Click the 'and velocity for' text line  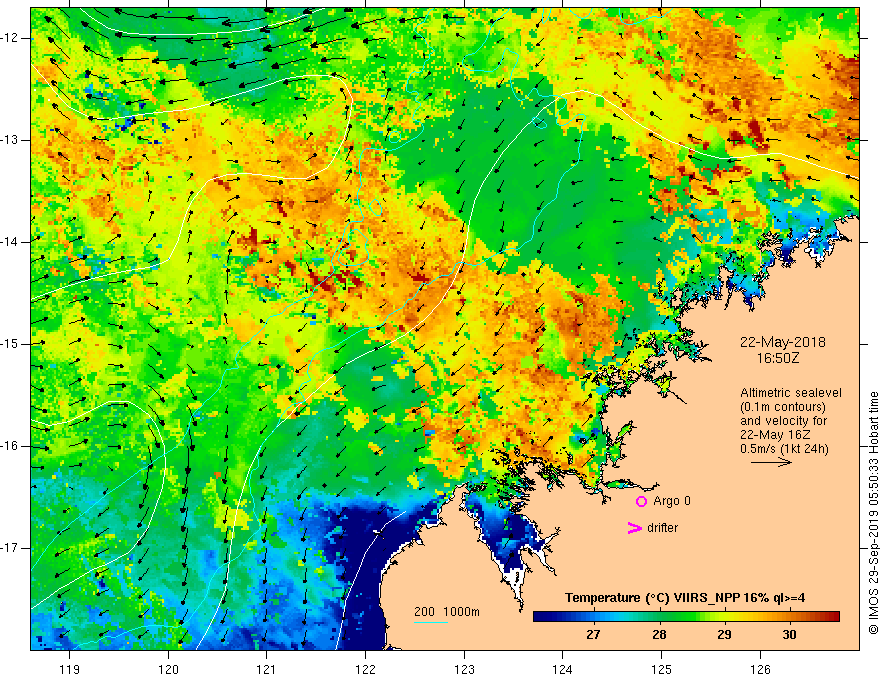[783, 421]
